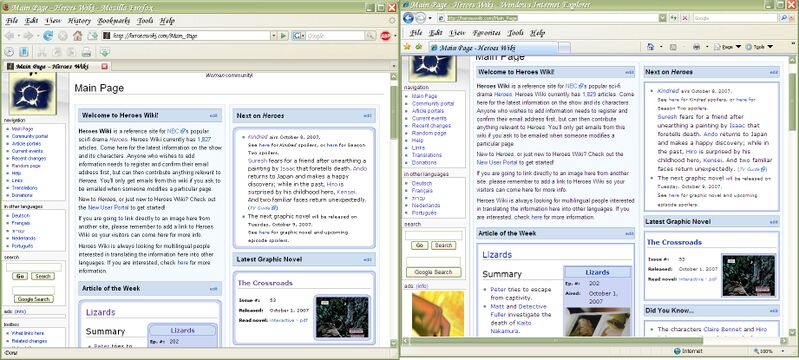Screen dimensions: 799x360
Task: Refresh the page in Internet Explorer
Action: 674,18
